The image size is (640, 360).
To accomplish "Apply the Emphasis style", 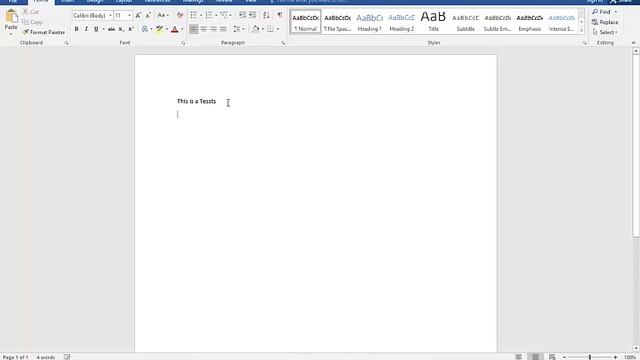I will [529, 22].
